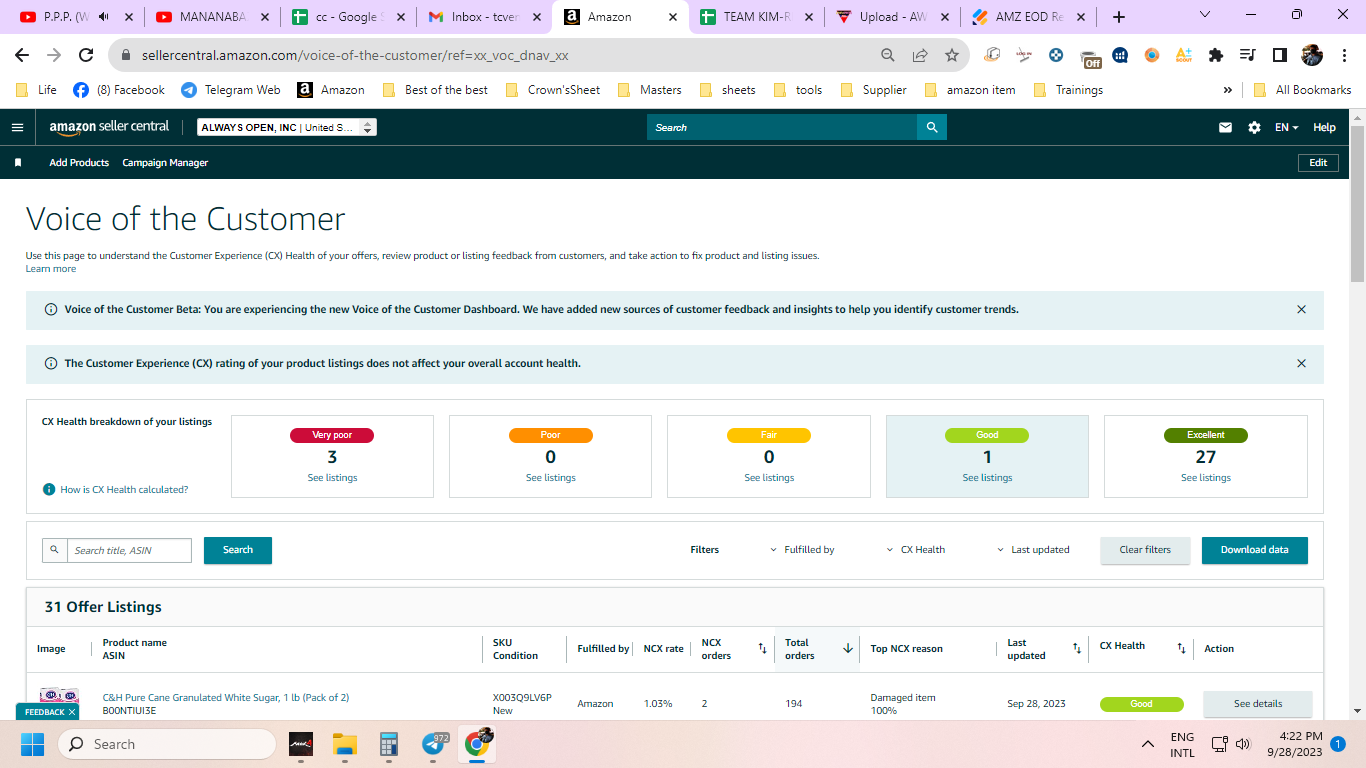
Task: Click the teal Search button
Action: click(x=238, y=550)
